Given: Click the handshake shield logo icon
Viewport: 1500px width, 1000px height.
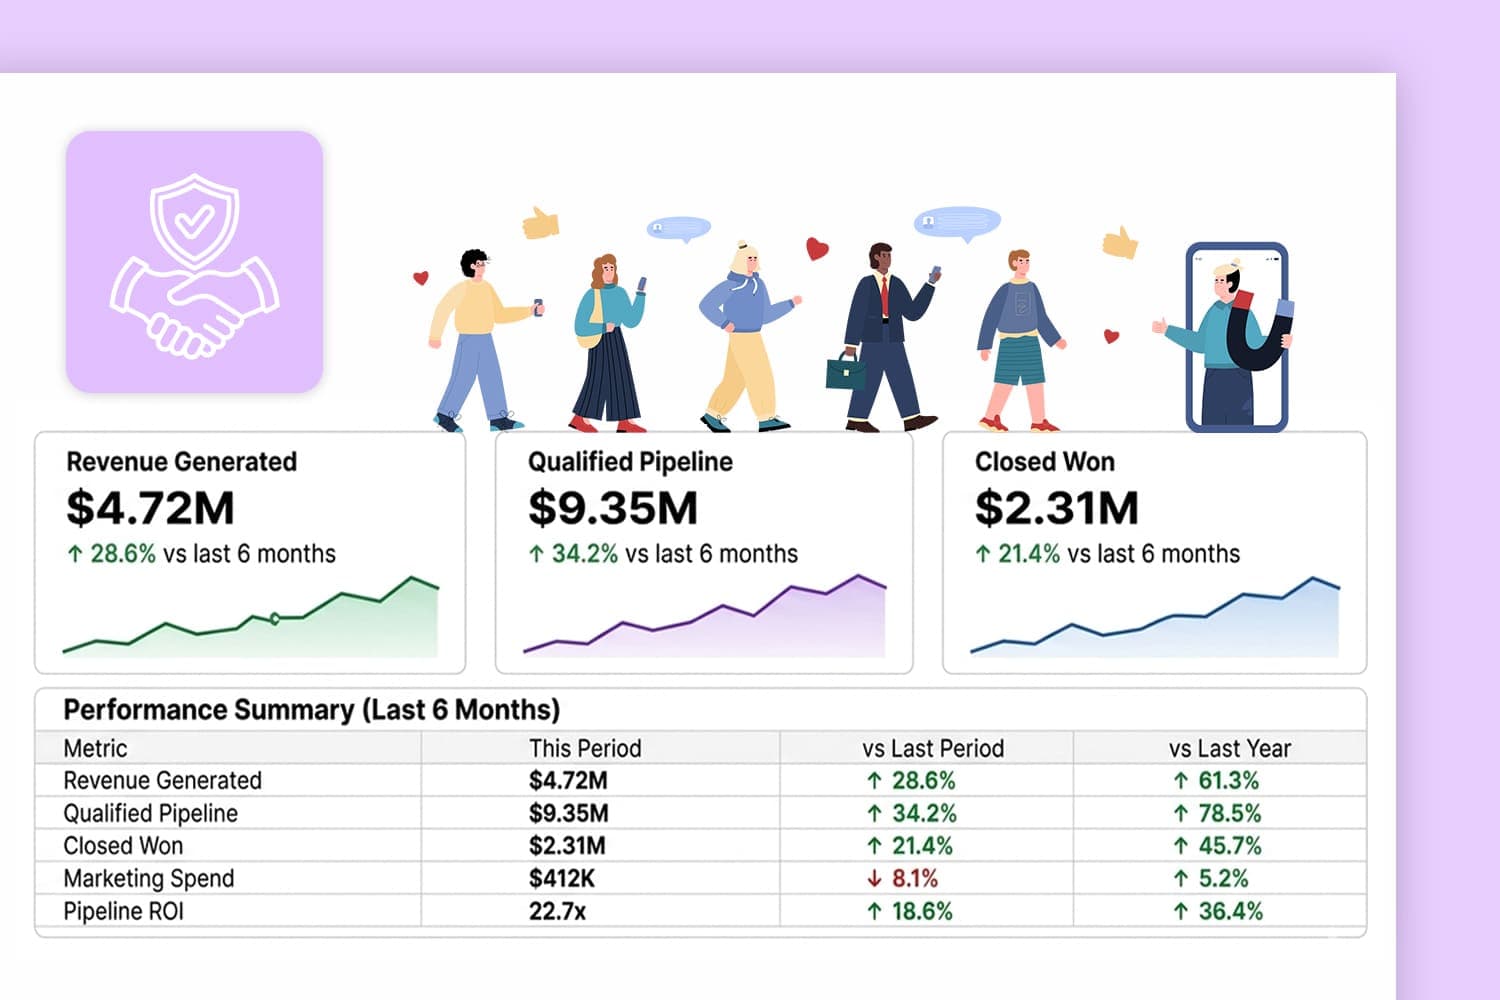Looking at the screenshot, I should (194, 262).
